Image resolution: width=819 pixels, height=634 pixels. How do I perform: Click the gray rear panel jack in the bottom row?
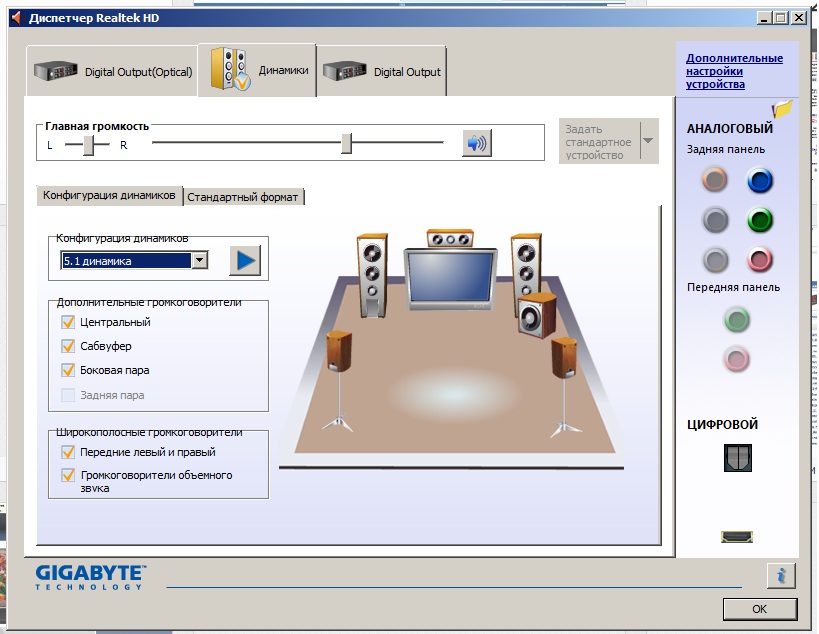(715, 260)
